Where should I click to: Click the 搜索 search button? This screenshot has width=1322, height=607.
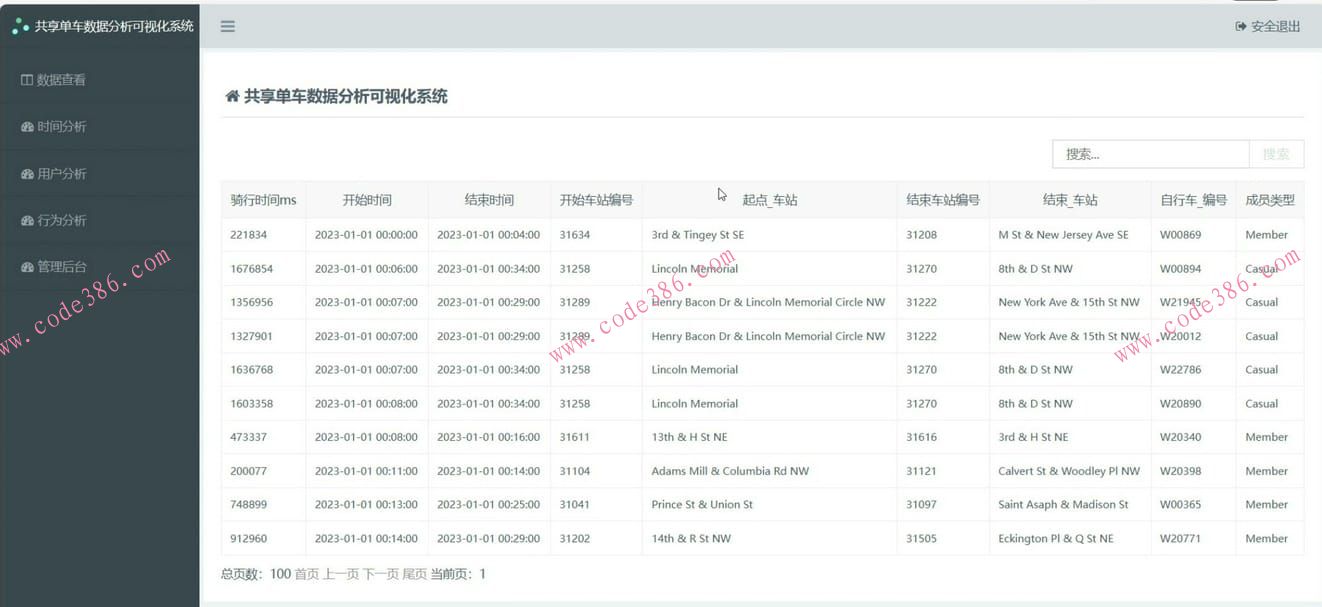(x=1275, y=153)
